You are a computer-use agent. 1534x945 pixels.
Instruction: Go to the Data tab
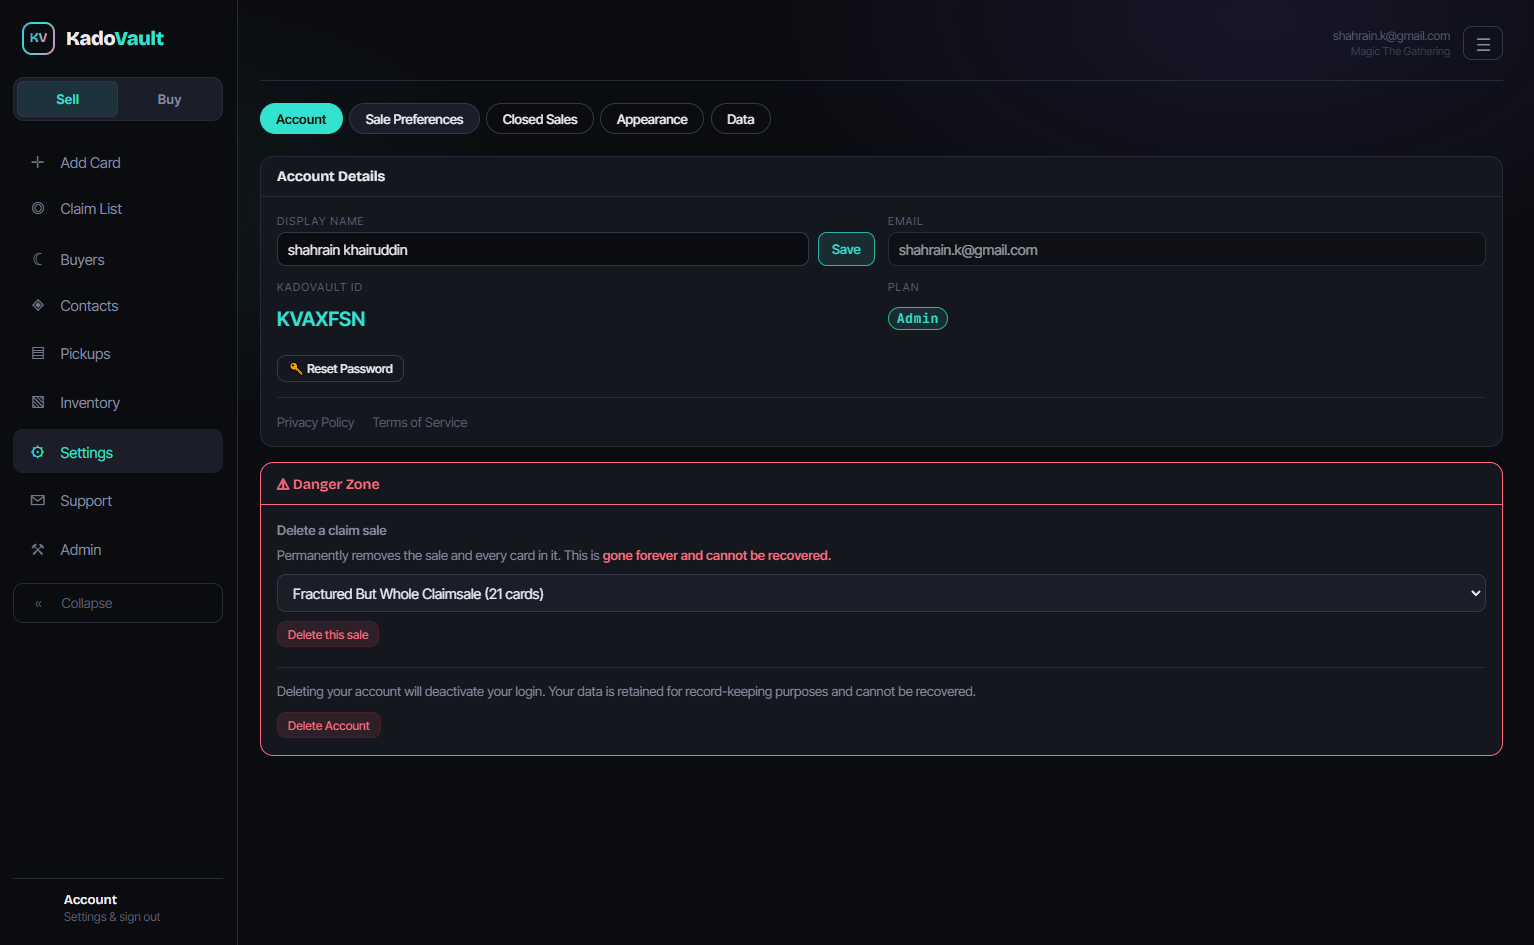741,119
